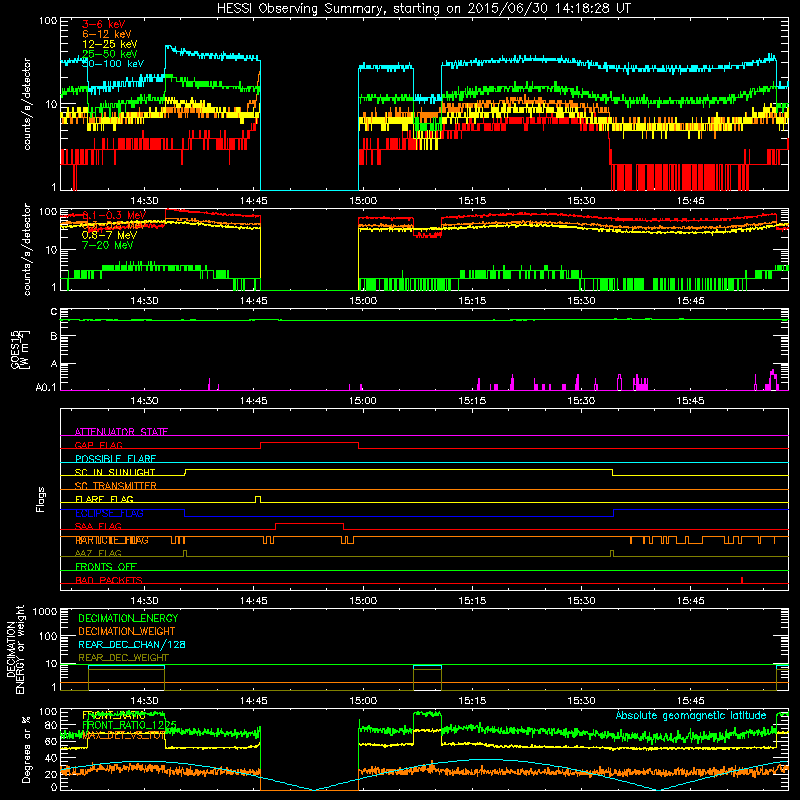Click the Absolute geomagnetic latitude label
The image size is (800, 800).
691,715
